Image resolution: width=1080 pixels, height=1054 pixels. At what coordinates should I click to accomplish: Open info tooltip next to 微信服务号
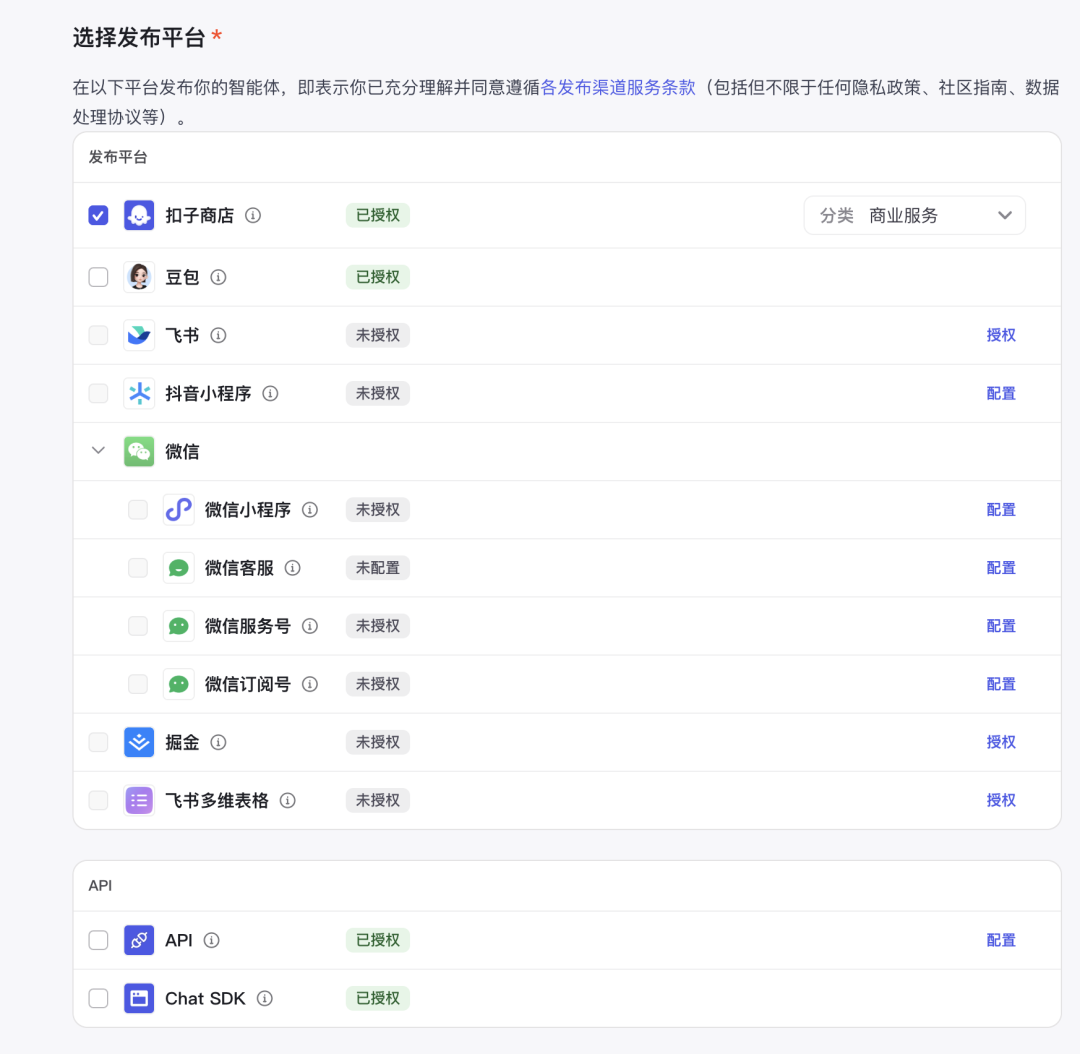(x=310, y=626)
